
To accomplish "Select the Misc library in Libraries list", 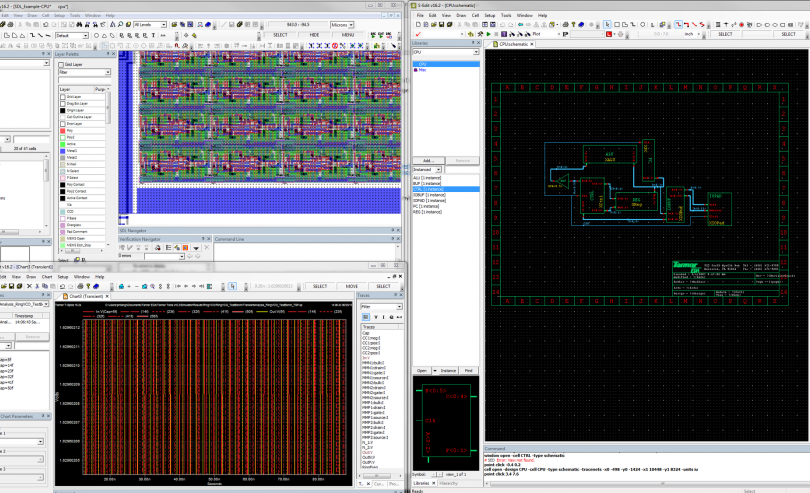I will click(x=422, y=70).
